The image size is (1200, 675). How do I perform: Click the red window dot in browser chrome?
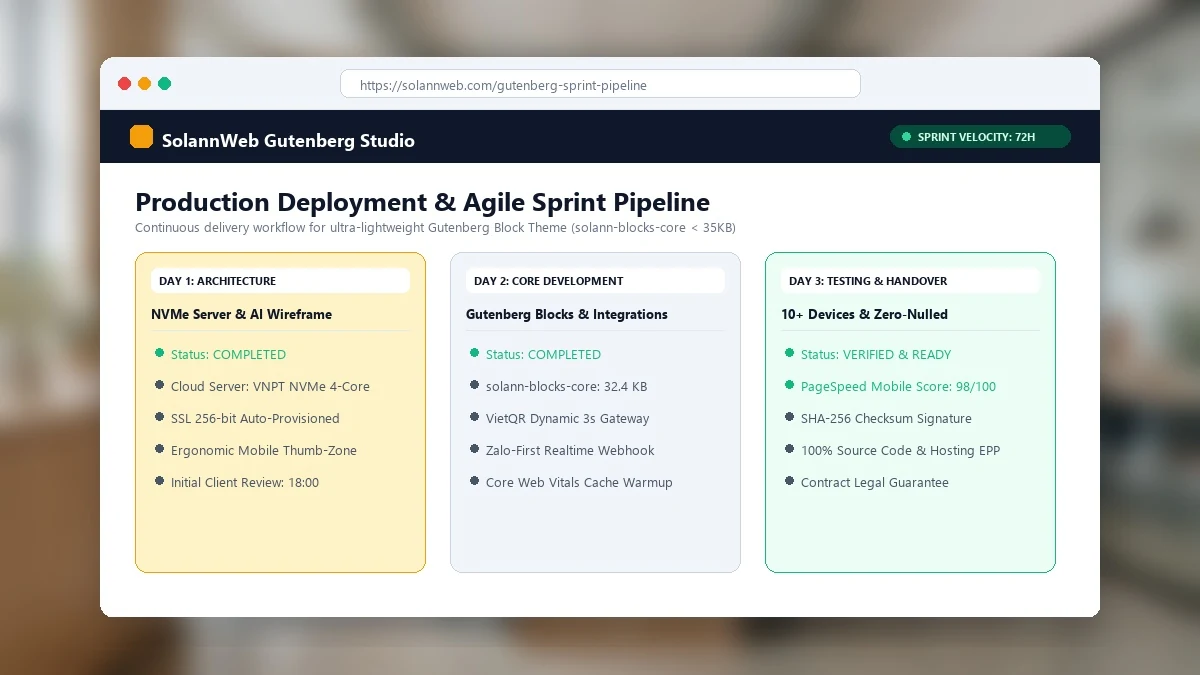124,84
